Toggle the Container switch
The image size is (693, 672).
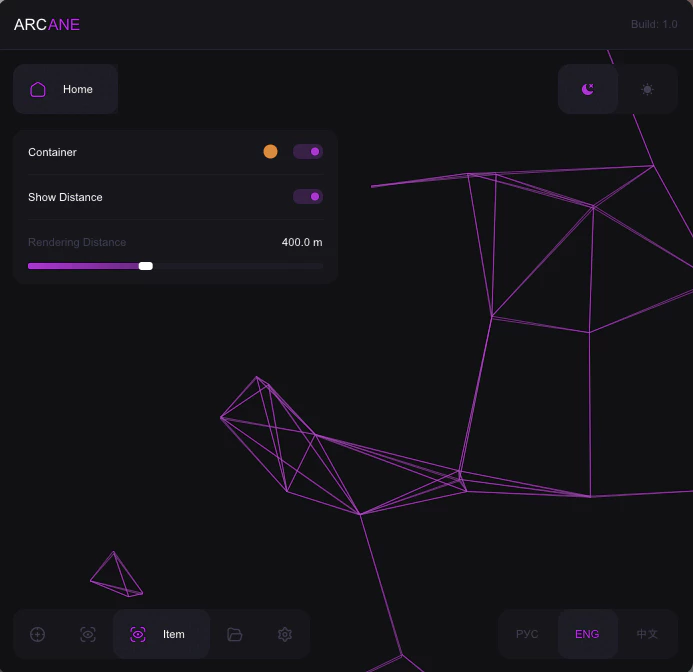[308, 152]
